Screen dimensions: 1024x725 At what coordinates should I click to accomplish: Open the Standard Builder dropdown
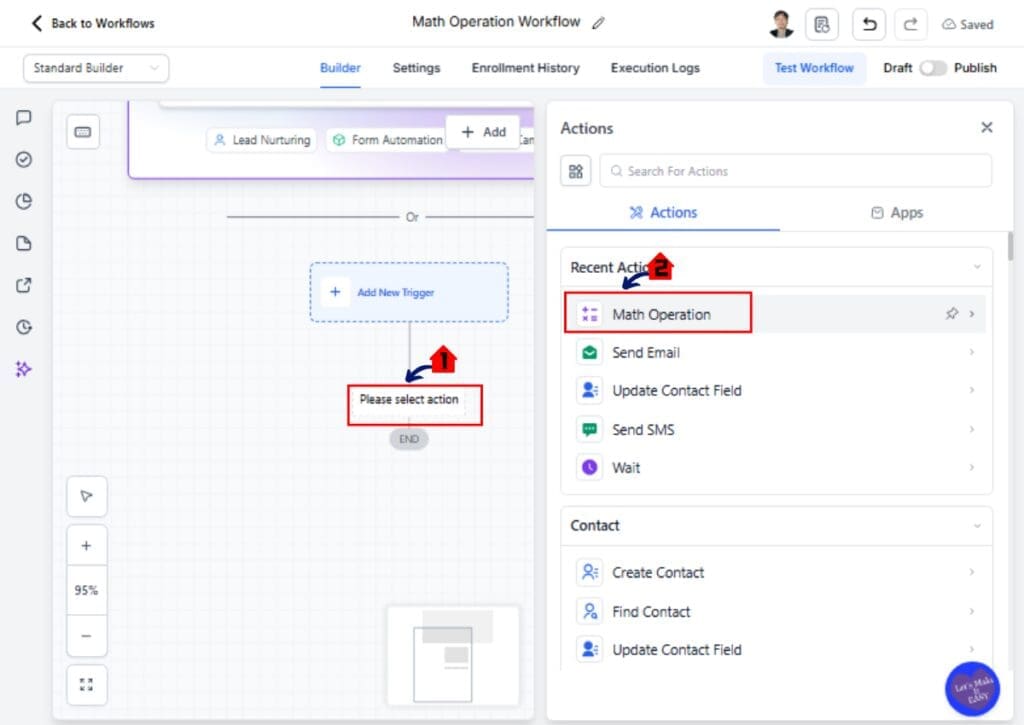(x=96, y=68)
